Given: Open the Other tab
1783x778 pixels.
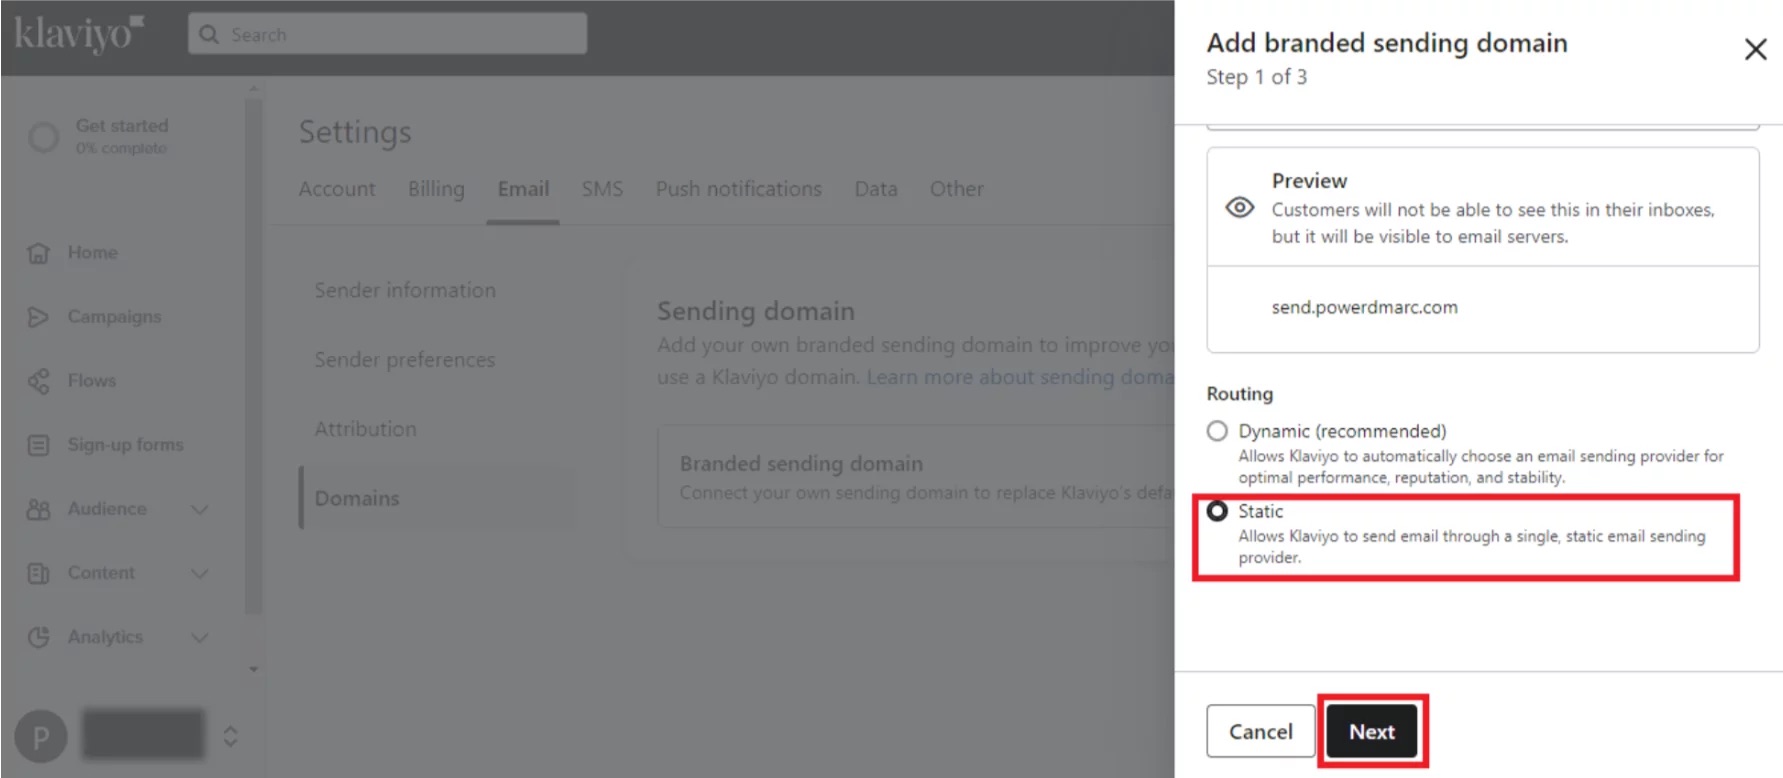Looking at the screenshot, I should (x=957, y=189).
